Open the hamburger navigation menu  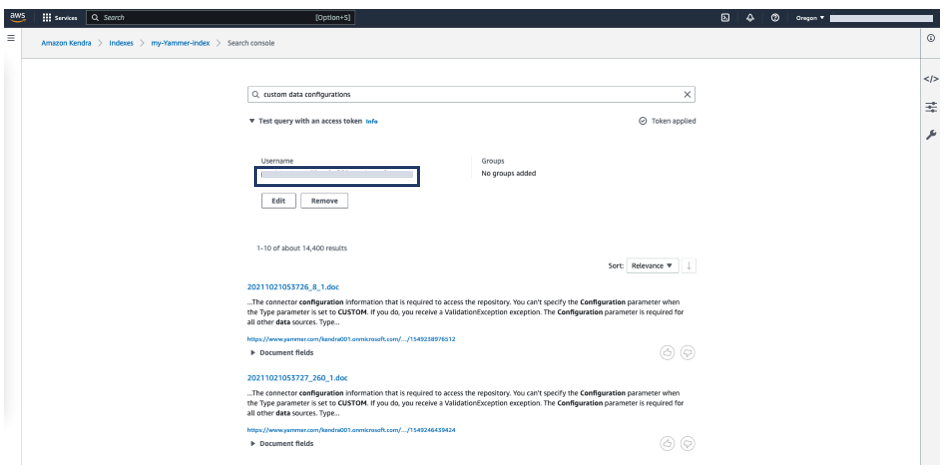pyautogui.click(x=11, y=38)
